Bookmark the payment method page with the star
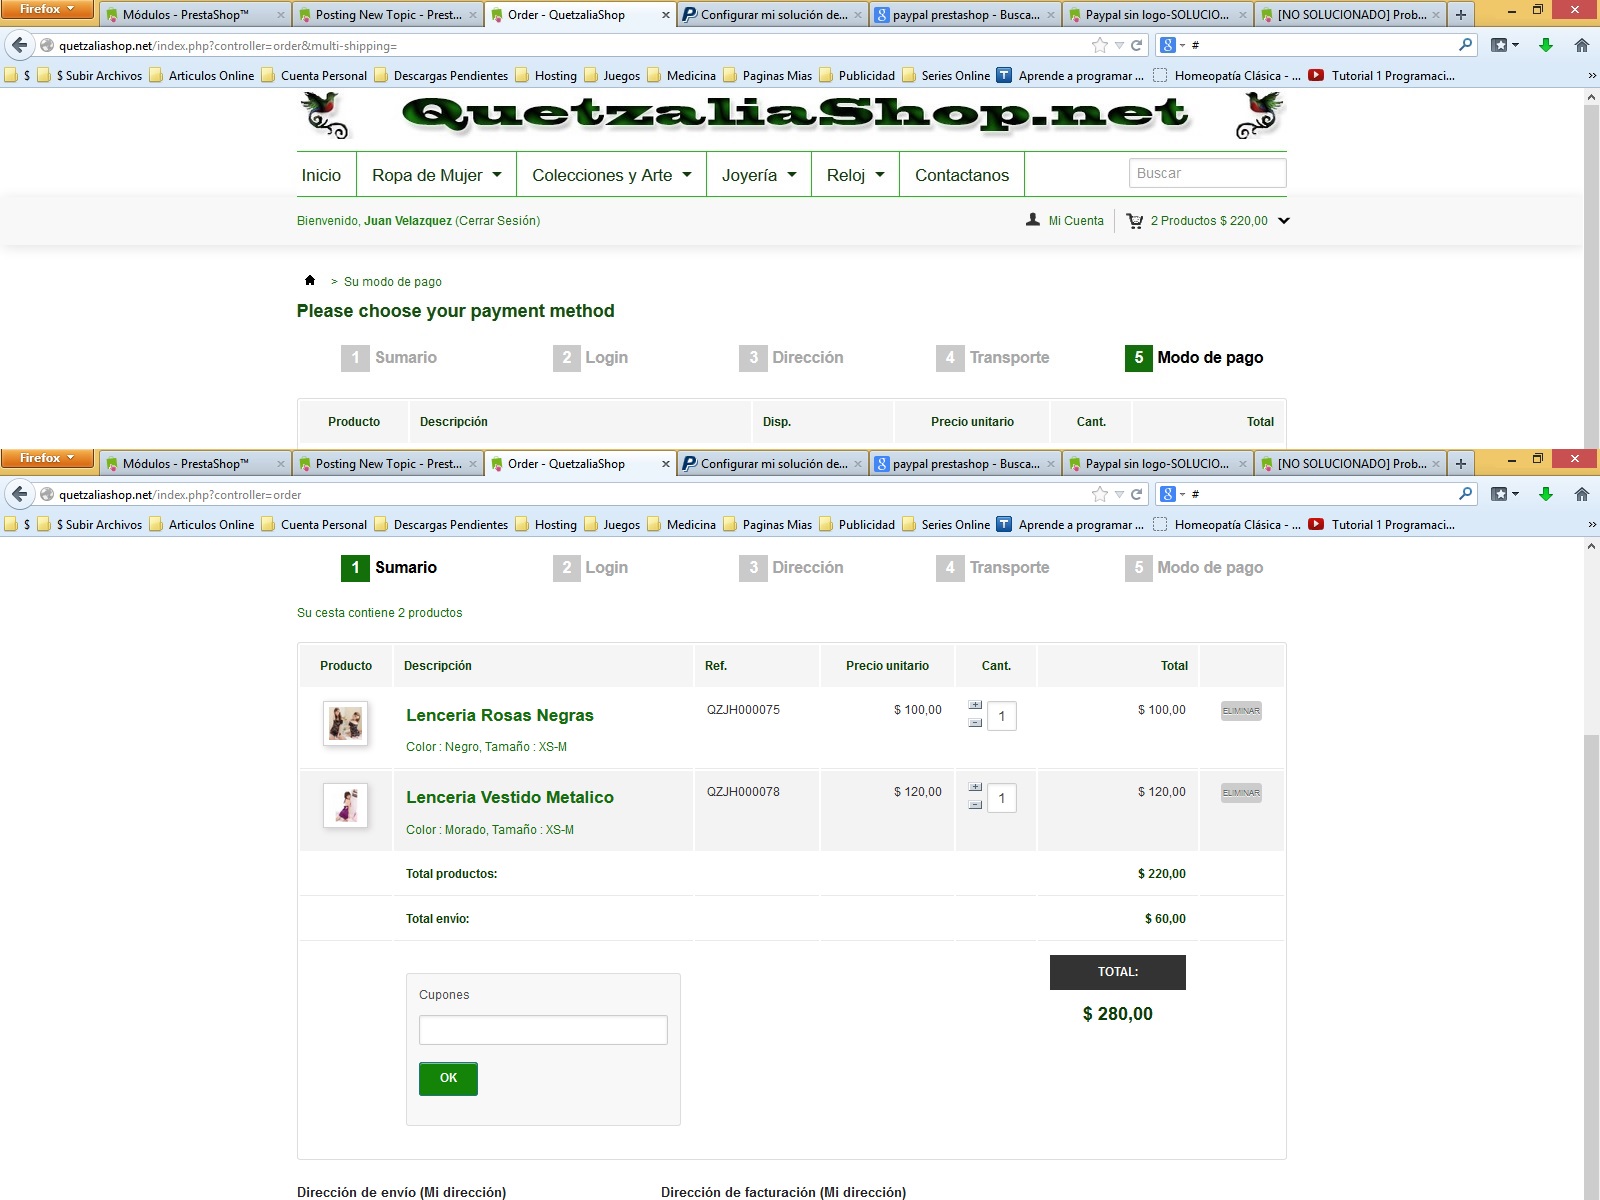1600x1200 pixels. 1100,45
